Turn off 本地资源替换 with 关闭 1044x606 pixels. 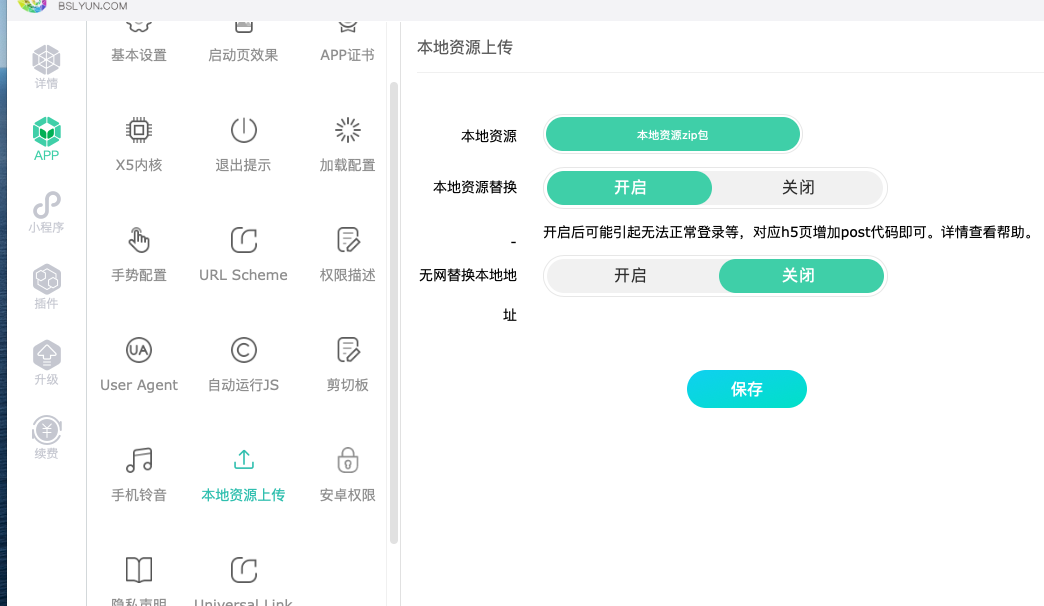pyautogui.click(x=798, y=188)
